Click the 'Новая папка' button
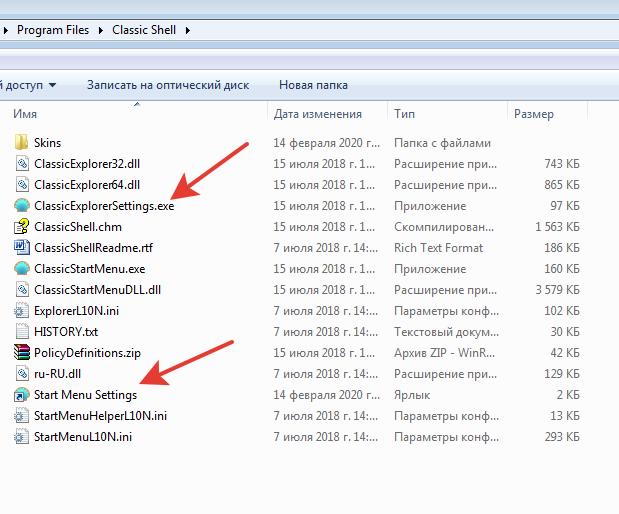The image size is (619, 514). pos(313,85)
